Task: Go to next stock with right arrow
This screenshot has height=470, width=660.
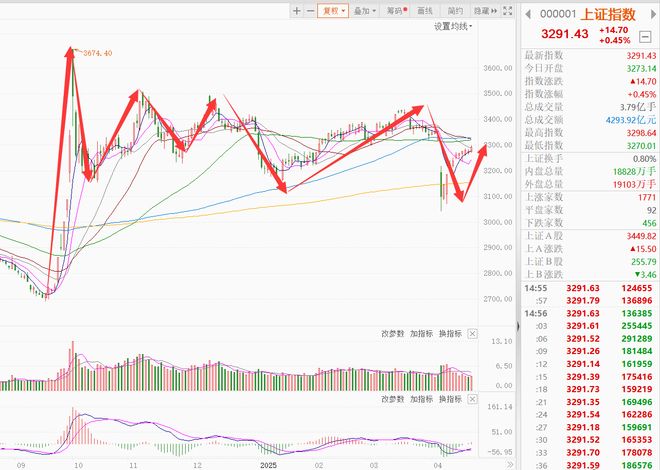Action: 654,14
